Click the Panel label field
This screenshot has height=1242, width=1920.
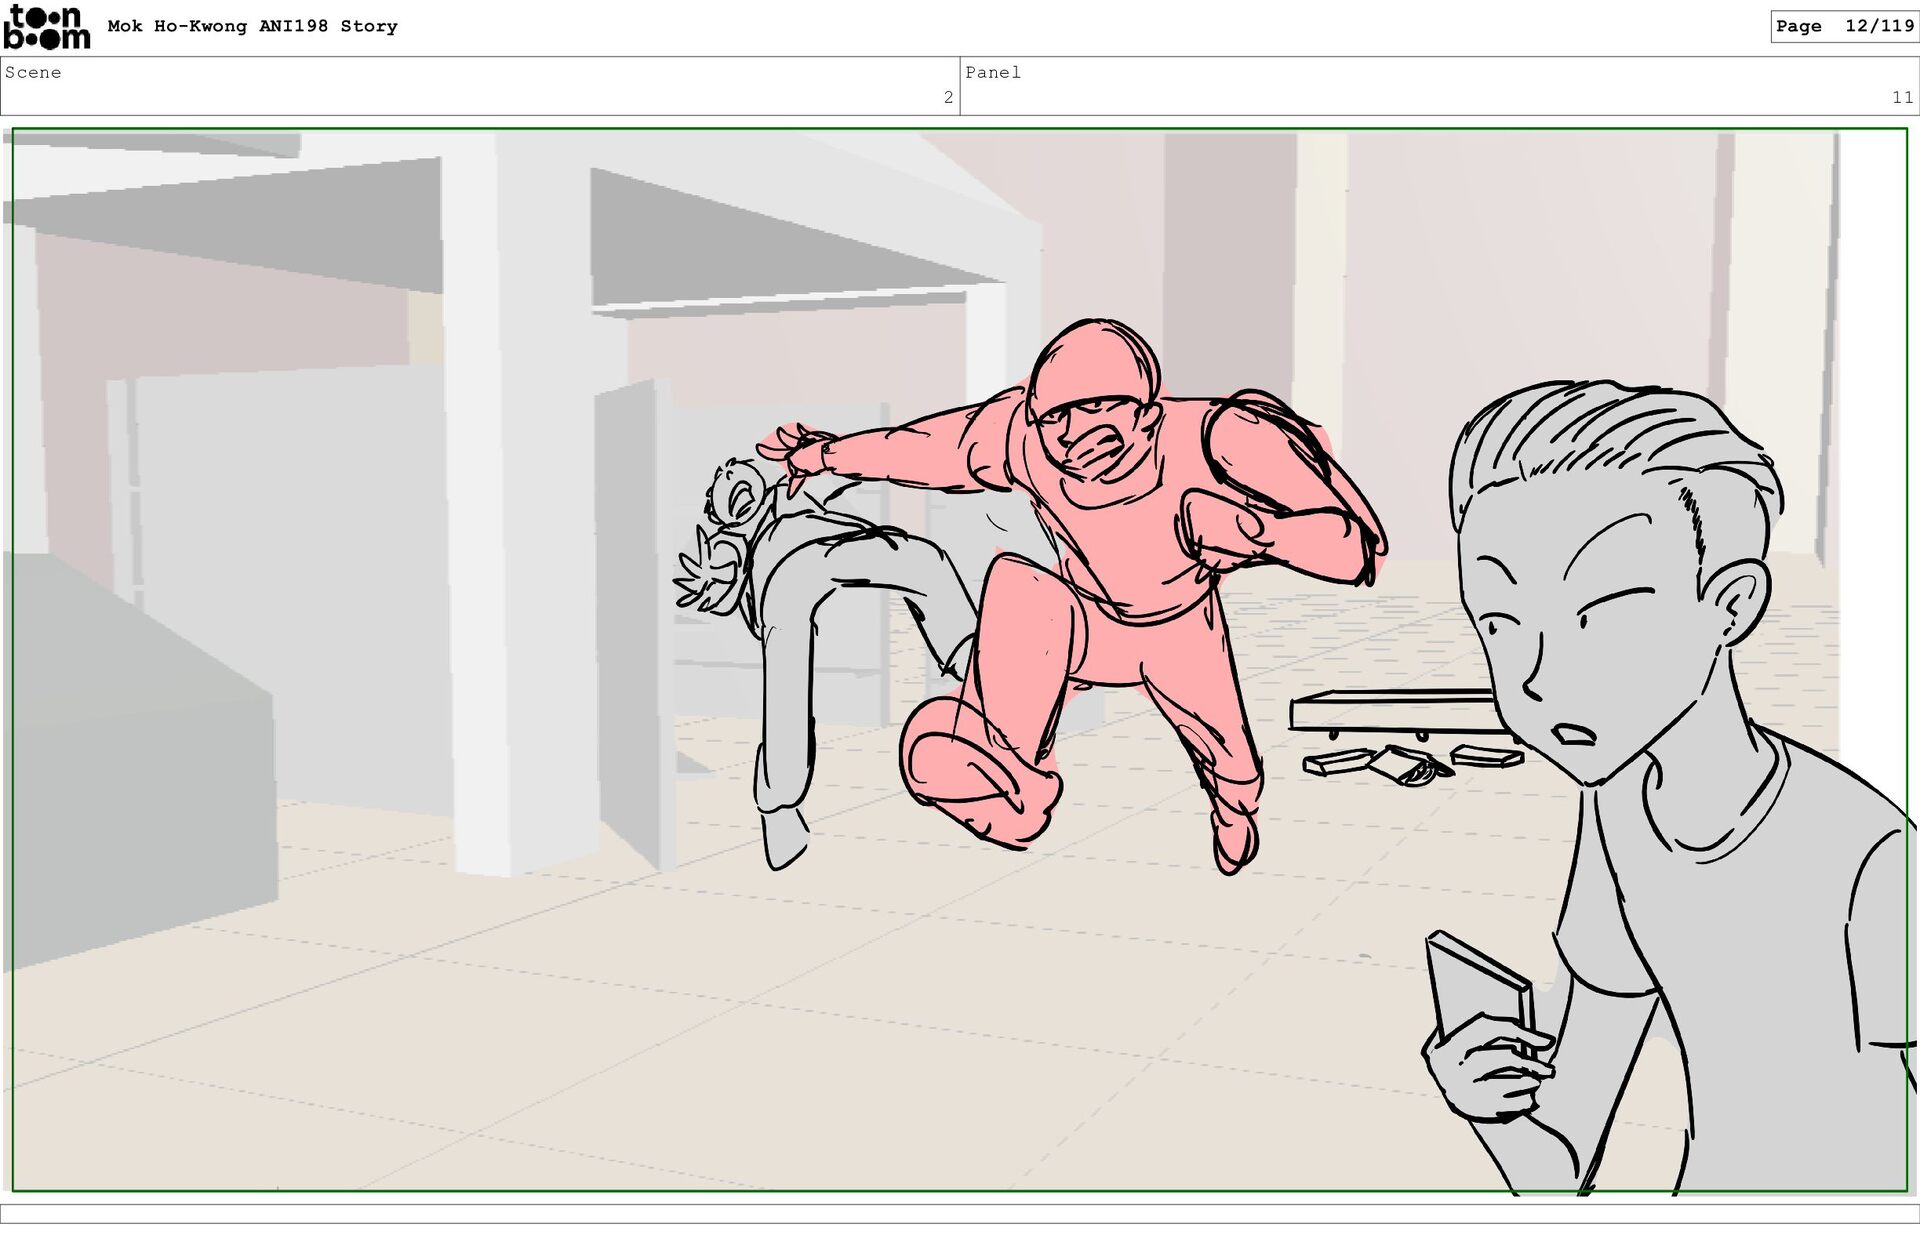(992, 72)
